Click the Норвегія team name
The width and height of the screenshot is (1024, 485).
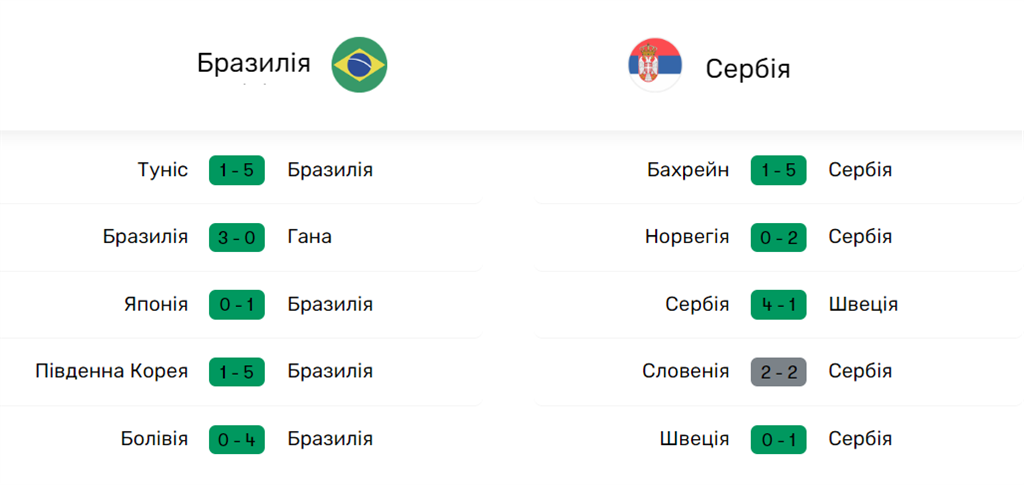687,237
